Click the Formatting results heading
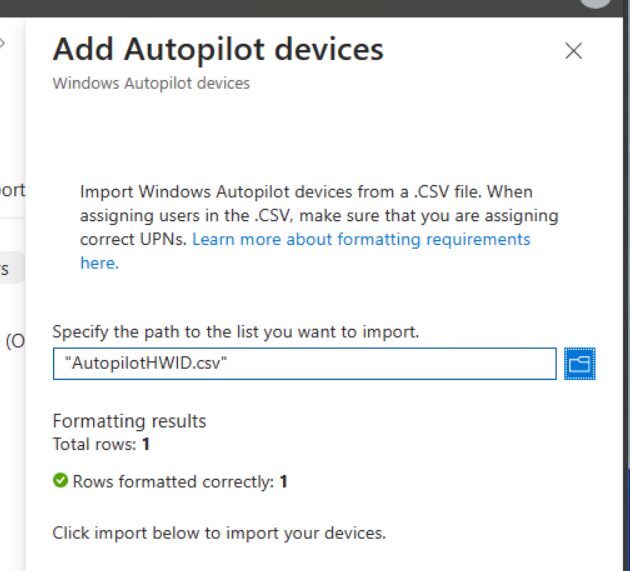 coord(129,421)
